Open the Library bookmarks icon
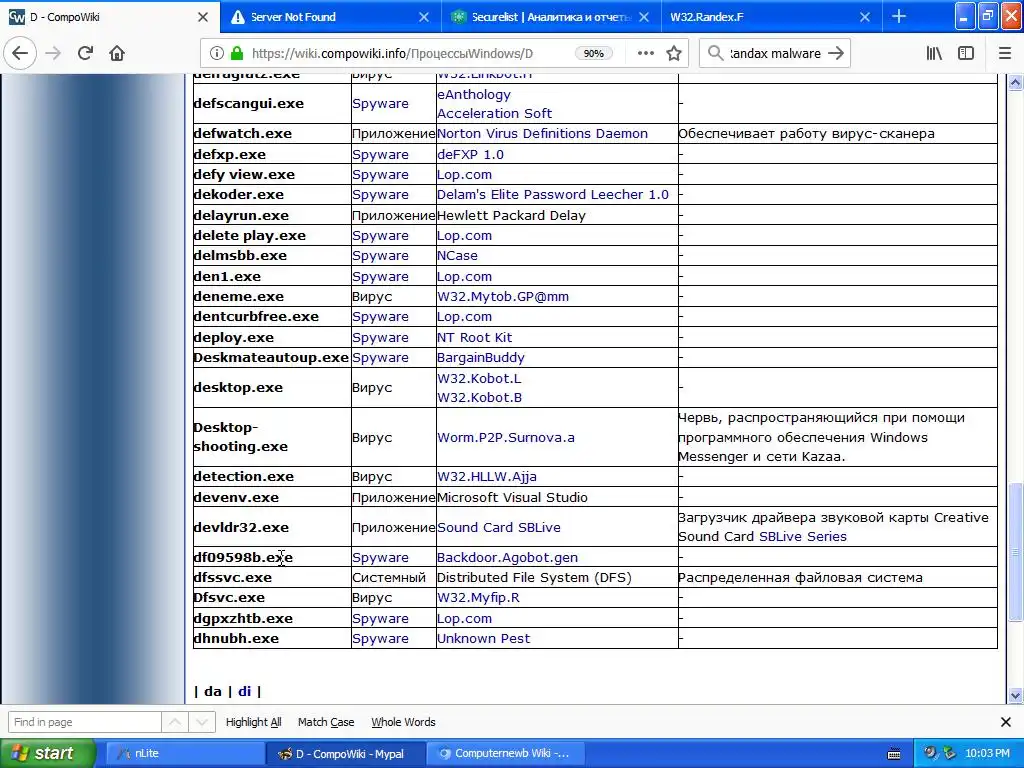Screen dimensions: 1024x768 [x=934, y=53]
